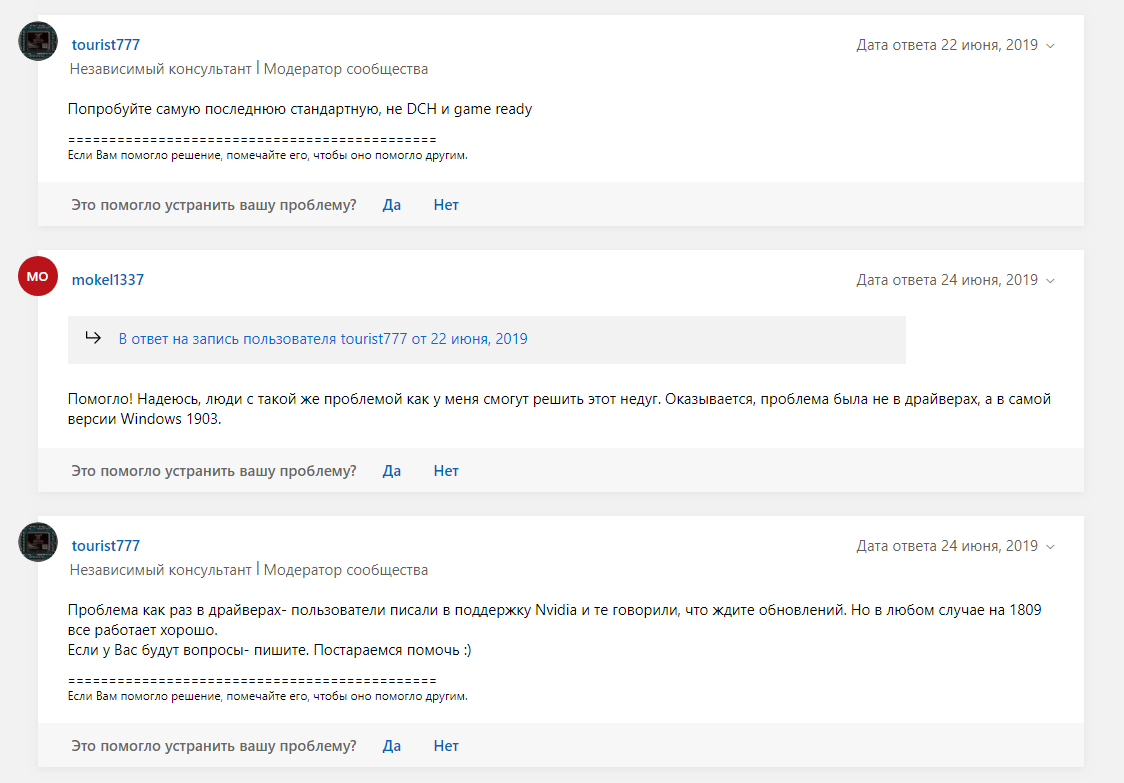This screenshot has height=783, width=1124.
Task: Expand the chevron on tourist777's 24 June reply
Action: [1050, 547]
